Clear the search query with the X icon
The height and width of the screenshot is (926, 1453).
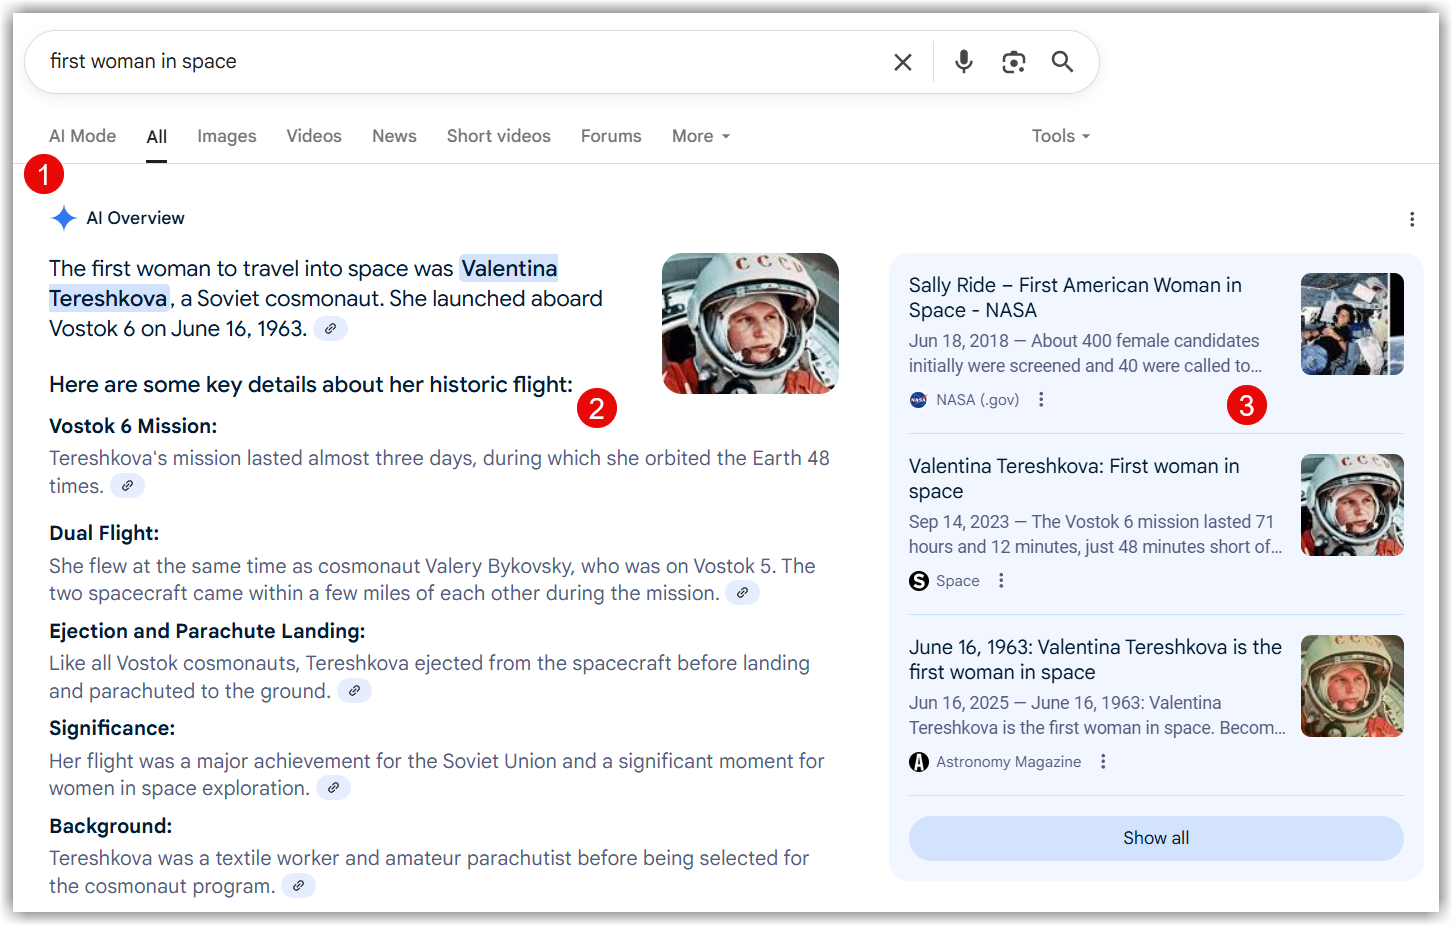902,62
